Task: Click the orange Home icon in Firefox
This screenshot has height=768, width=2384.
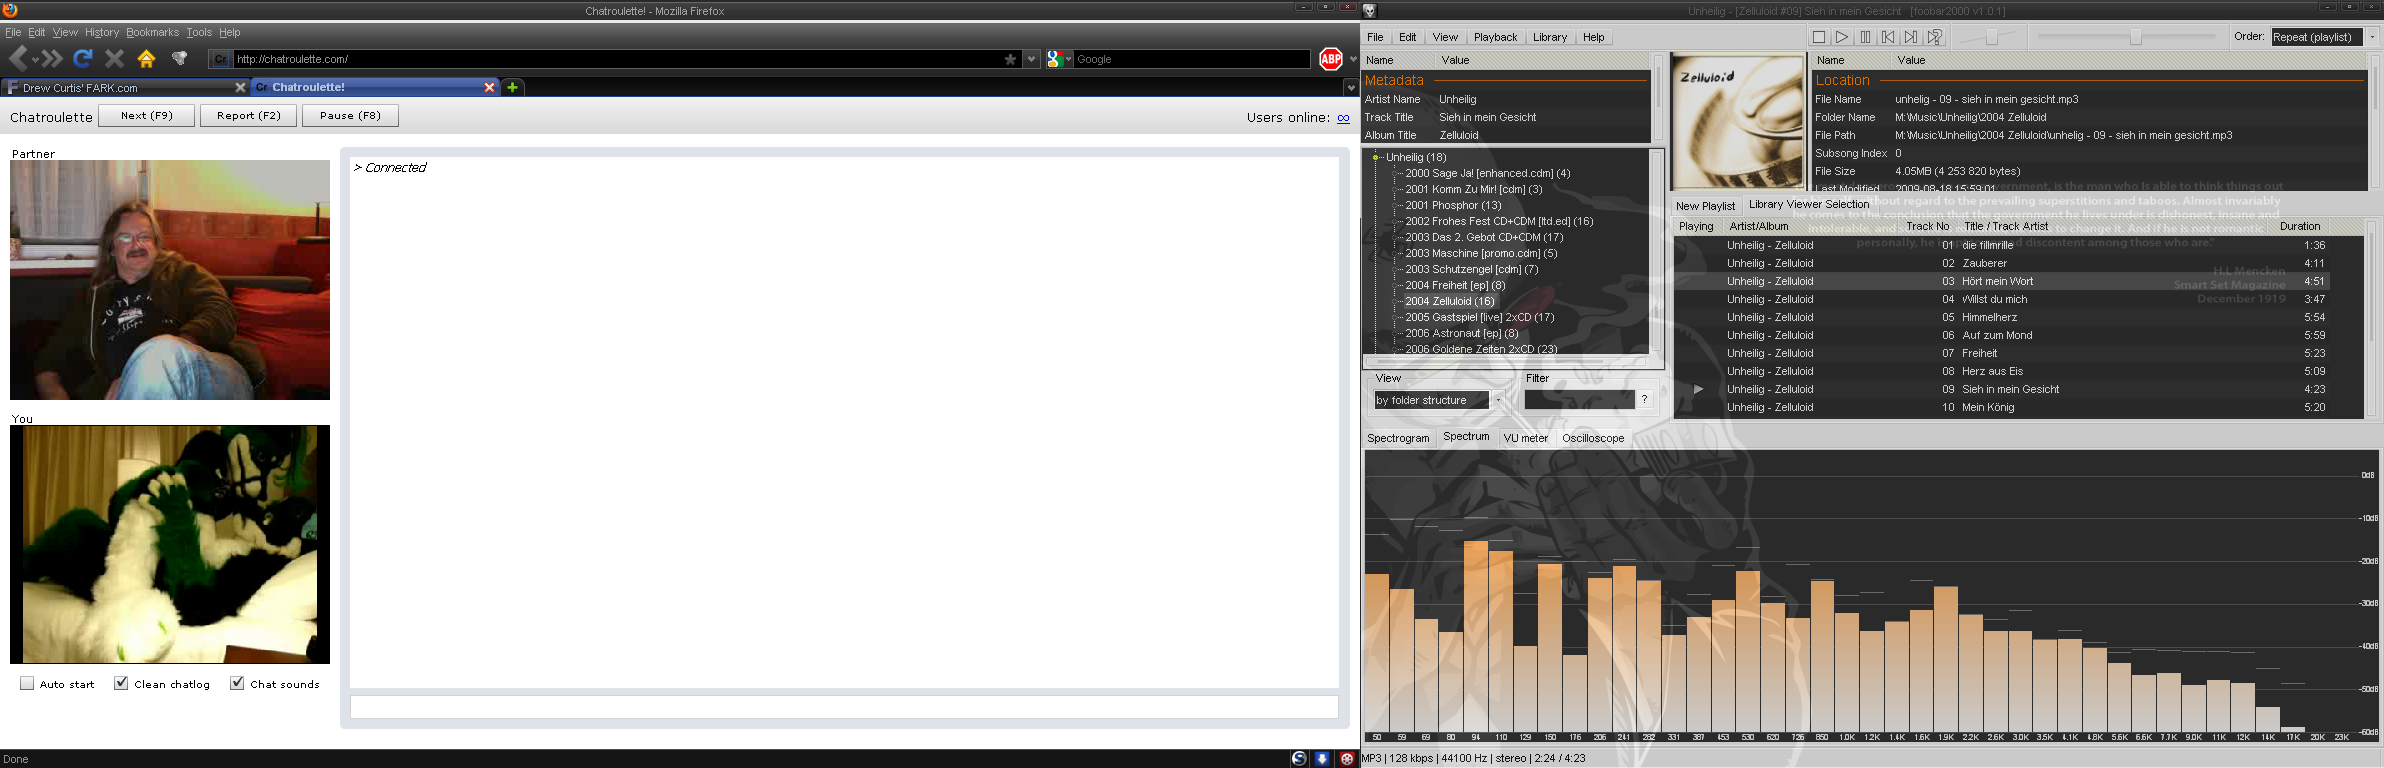Action: [146, 59]
